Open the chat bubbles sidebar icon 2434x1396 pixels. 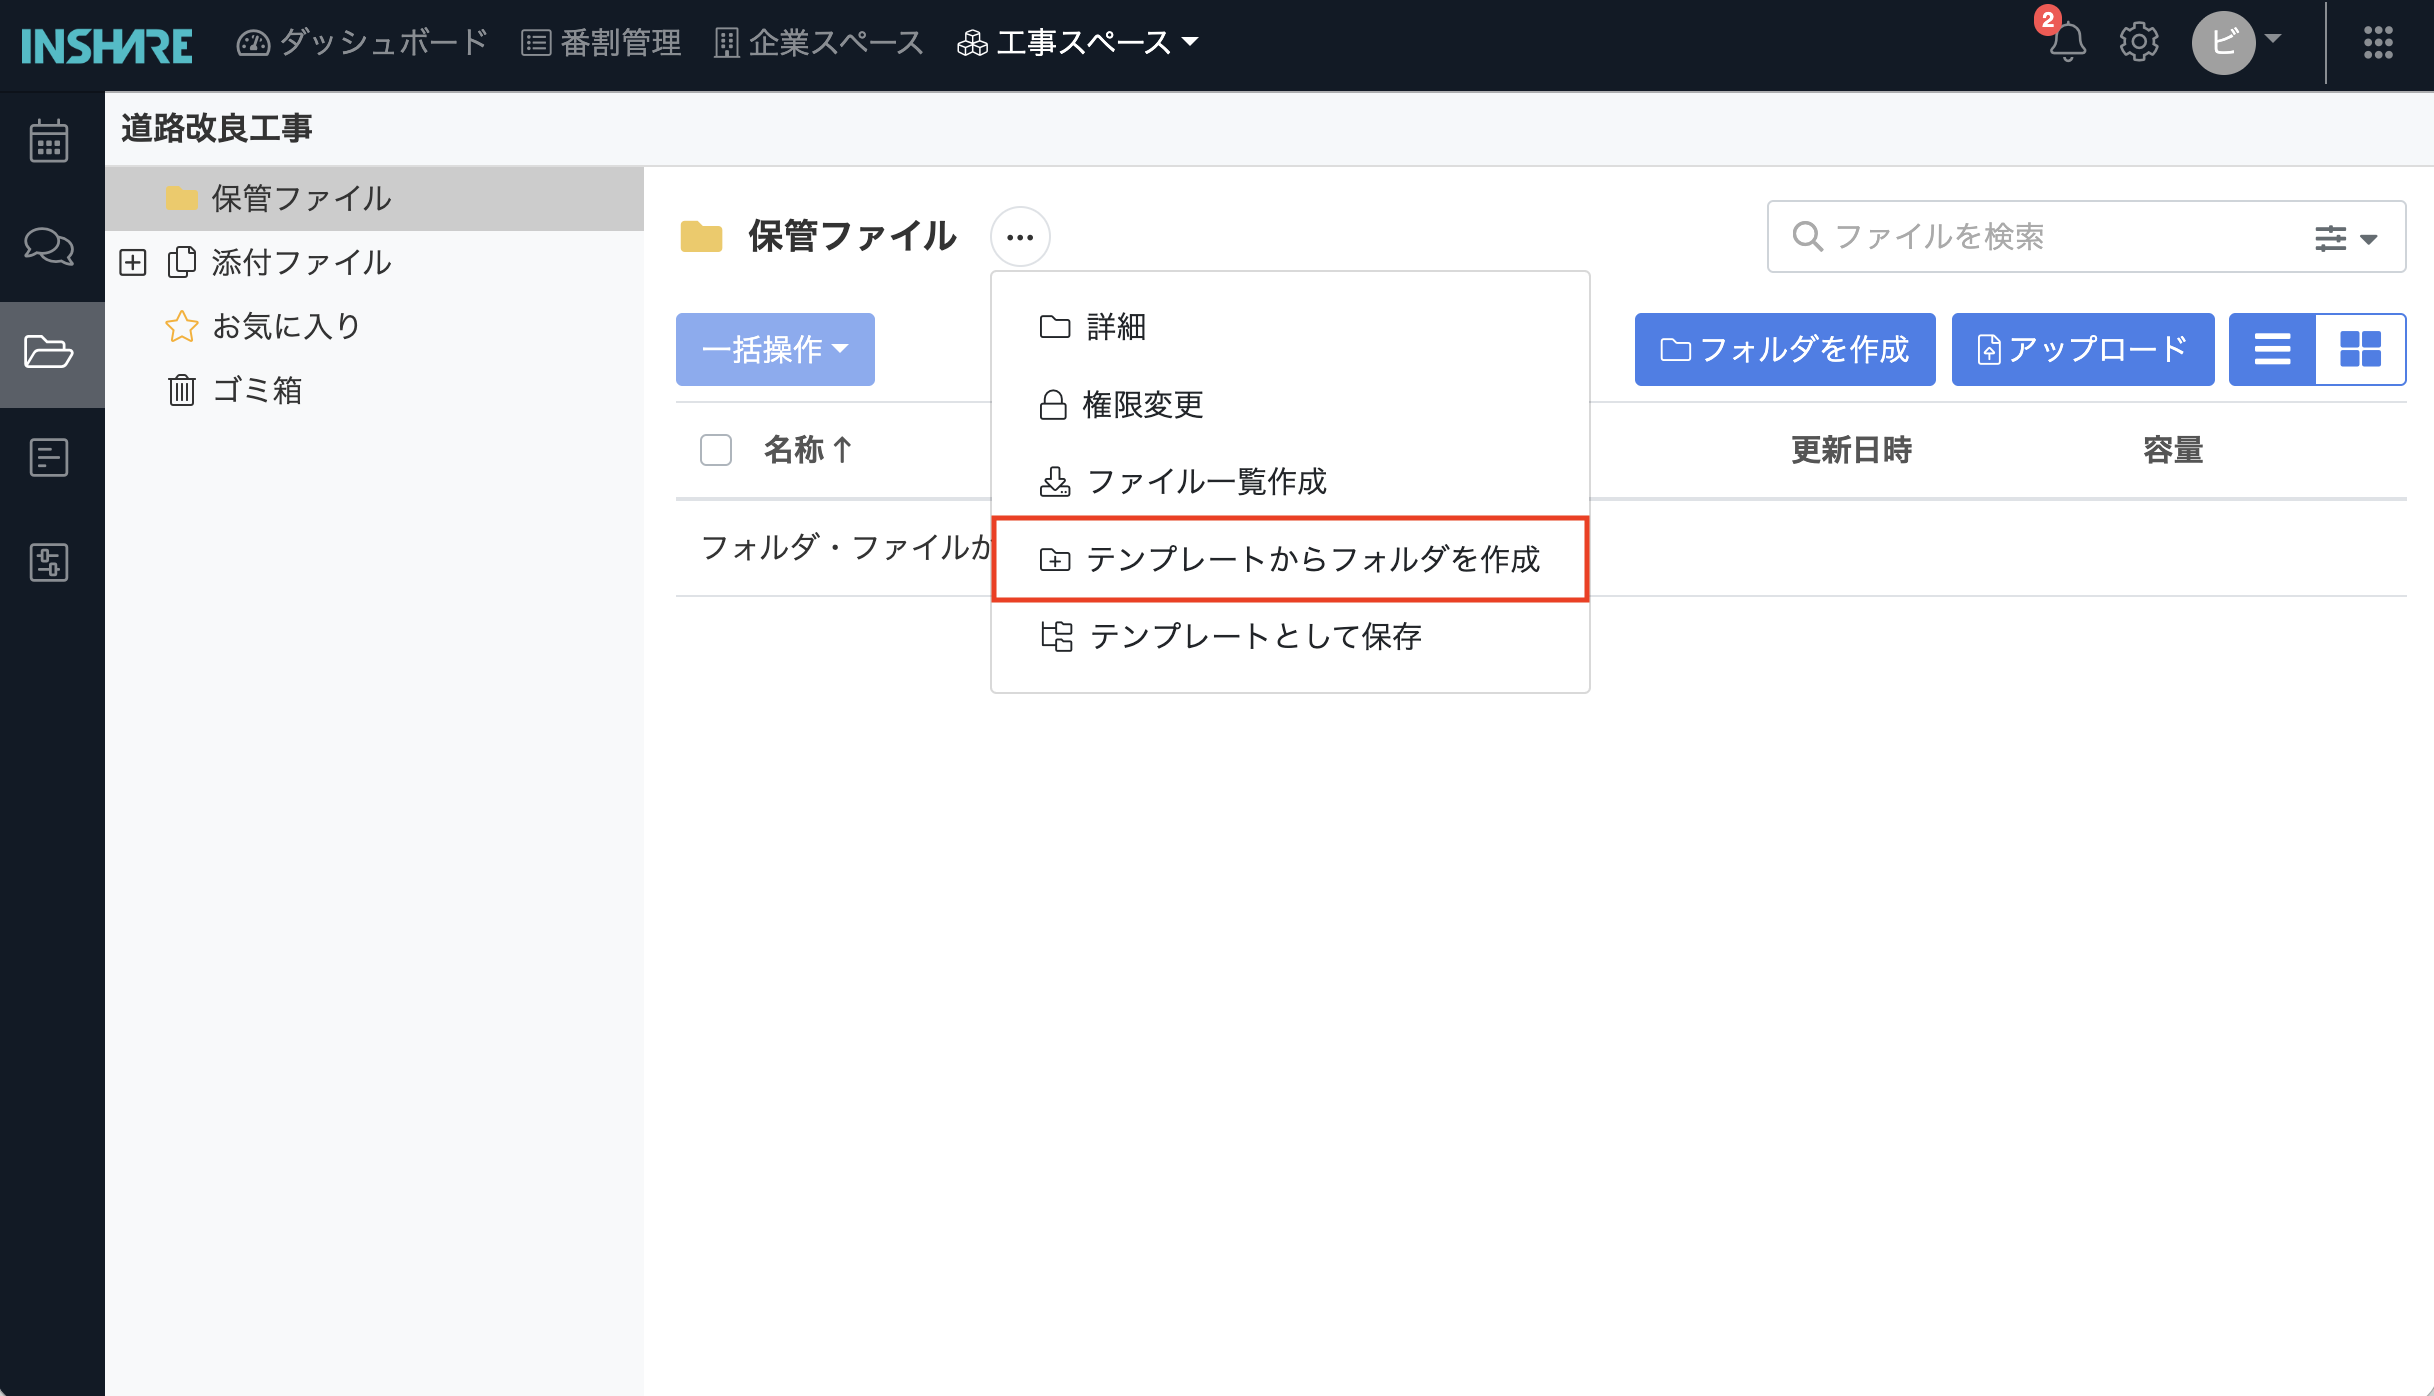[49, 246]
